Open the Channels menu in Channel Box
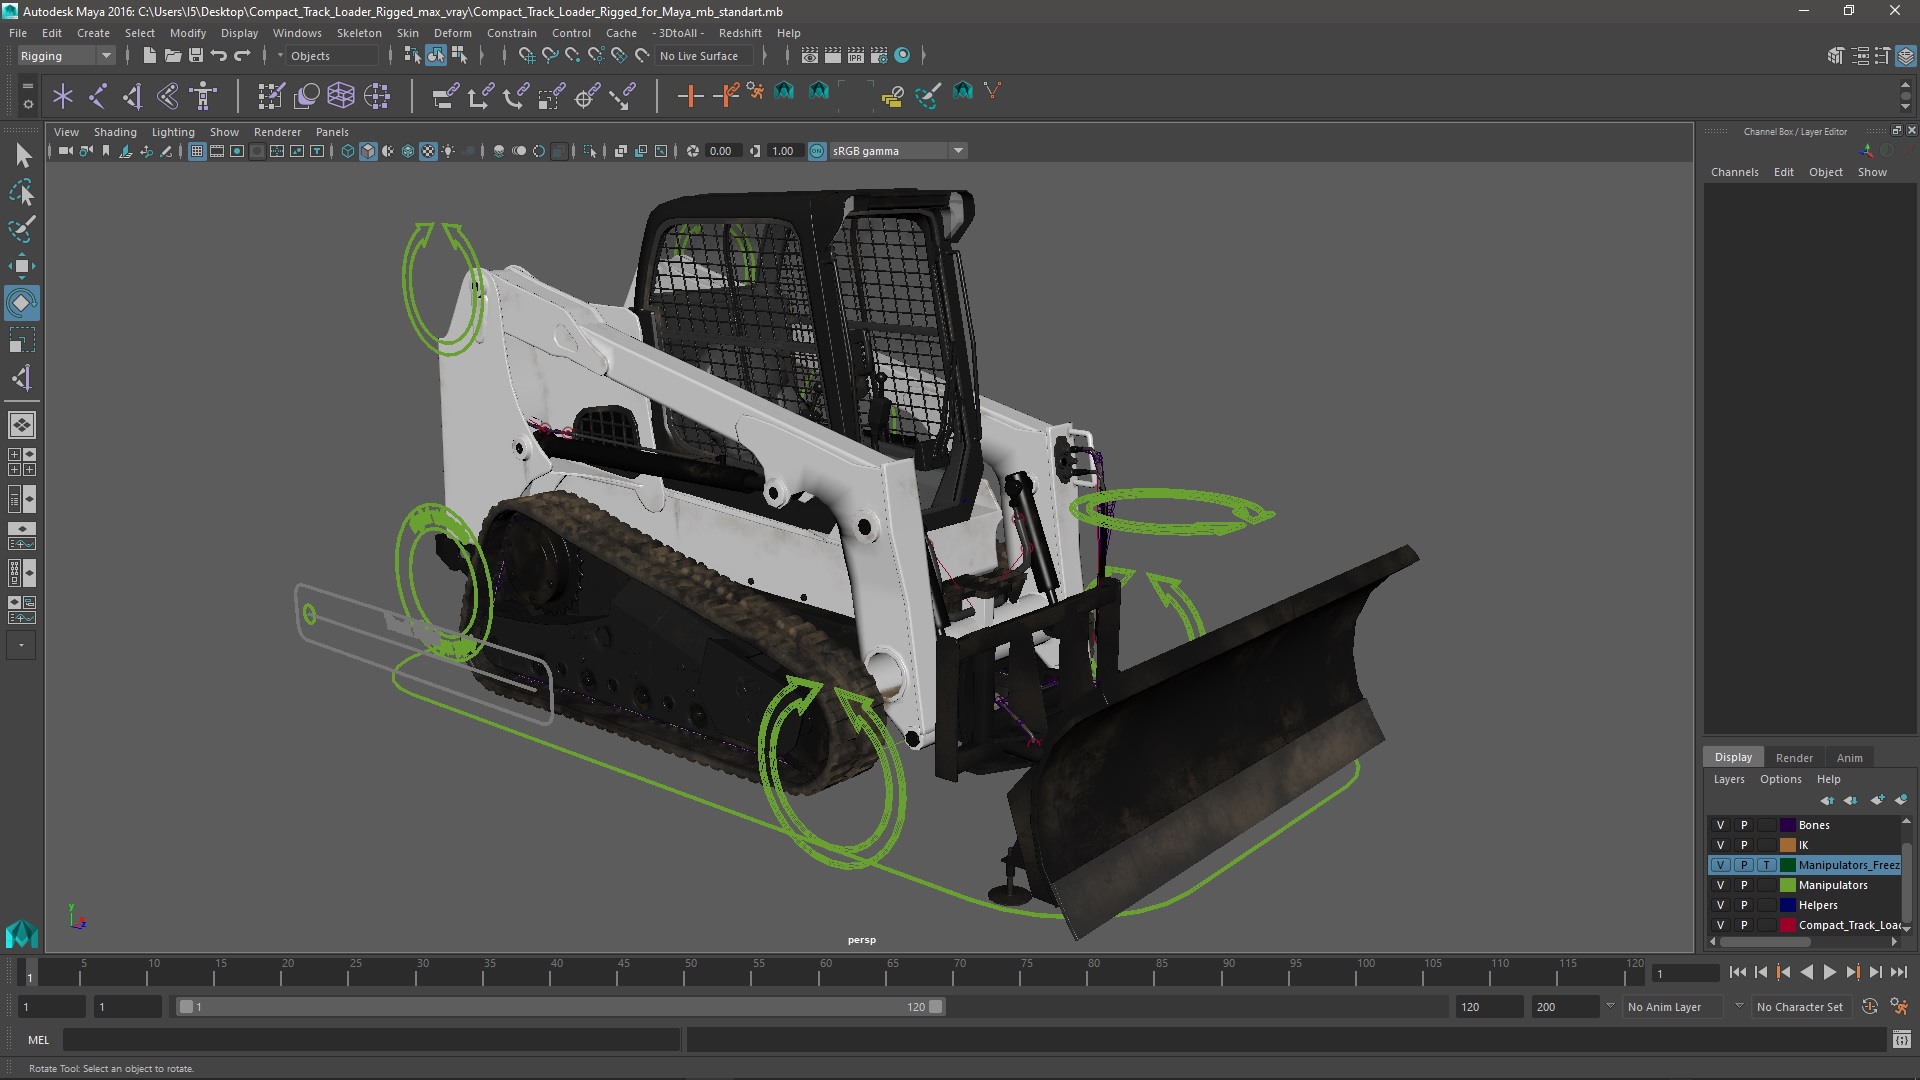The height and width of the screenshot is (1080, 1920). [1734, 172]
